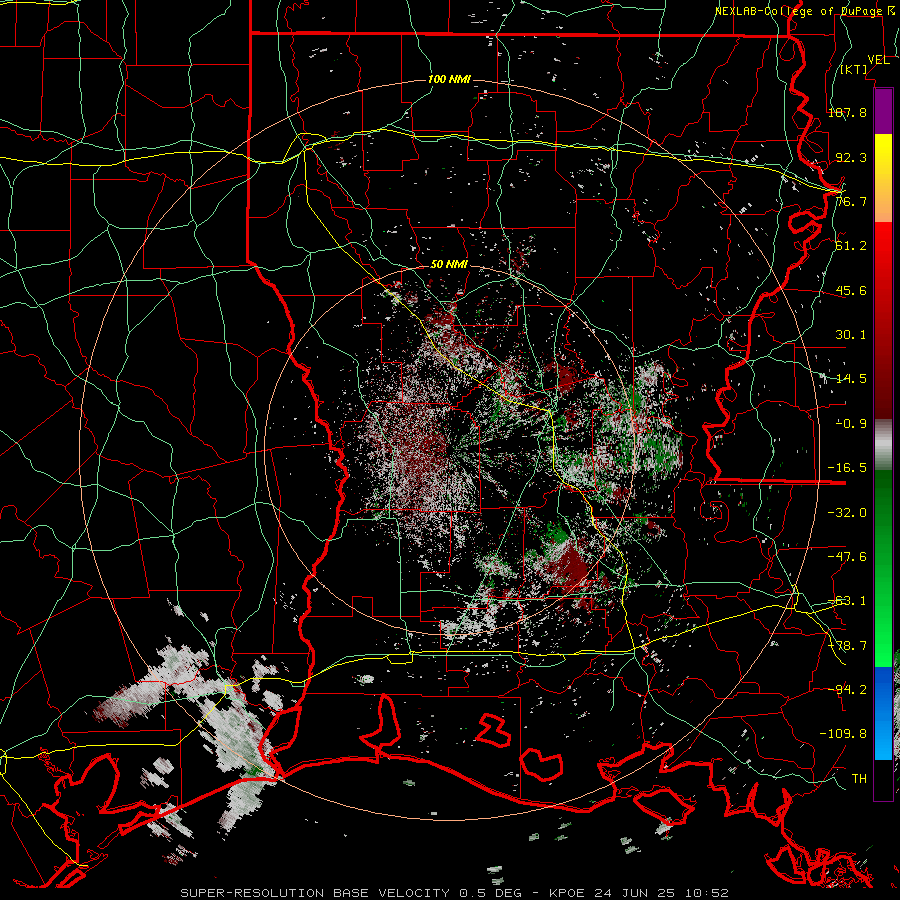Click the blue segment of velocity color bar
Image resolution: width=900 pixels, height=900 pixels.
click(x=883, y=713)
